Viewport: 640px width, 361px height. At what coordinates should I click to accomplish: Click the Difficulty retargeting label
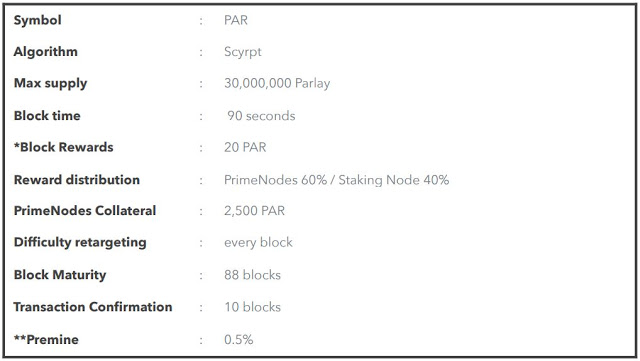point(80,243)
